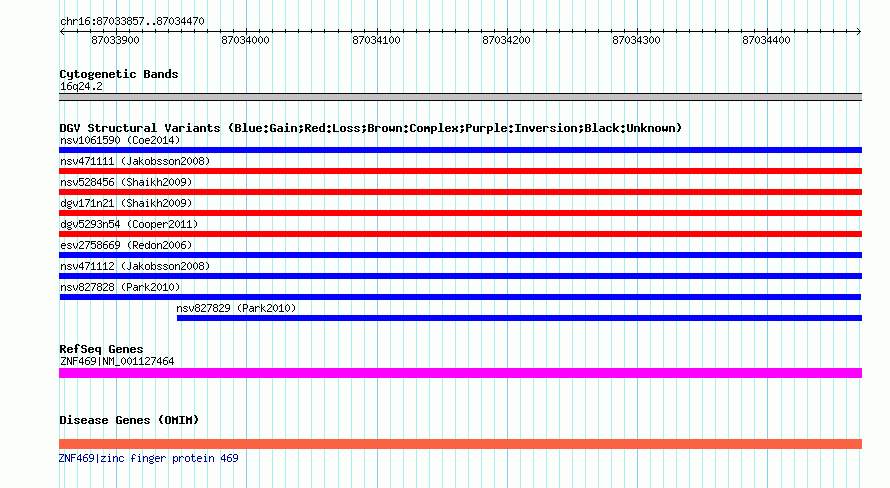Click the blue nsv827829 Park2010 bar
The width and height of the screenshot is (890, 488).
(x=519, y=318)
